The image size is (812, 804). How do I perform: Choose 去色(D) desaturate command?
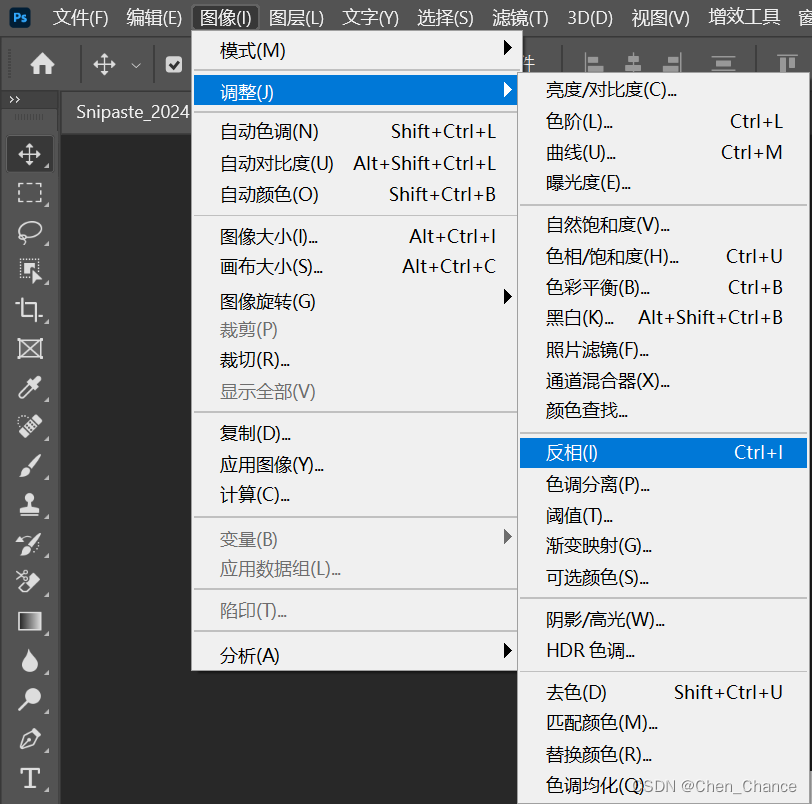click(x=663, y=692)
